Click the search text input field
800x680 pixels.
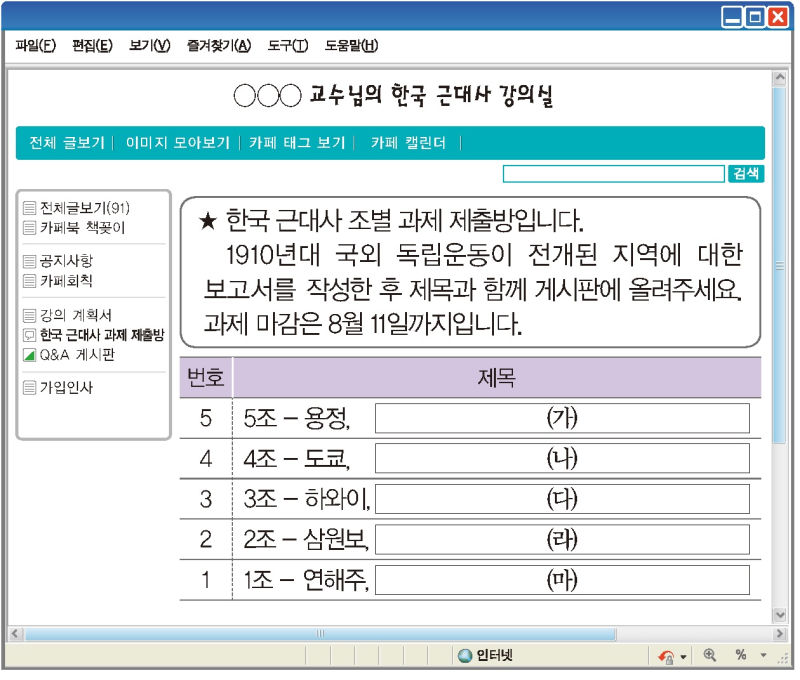(x=613, y=174)
